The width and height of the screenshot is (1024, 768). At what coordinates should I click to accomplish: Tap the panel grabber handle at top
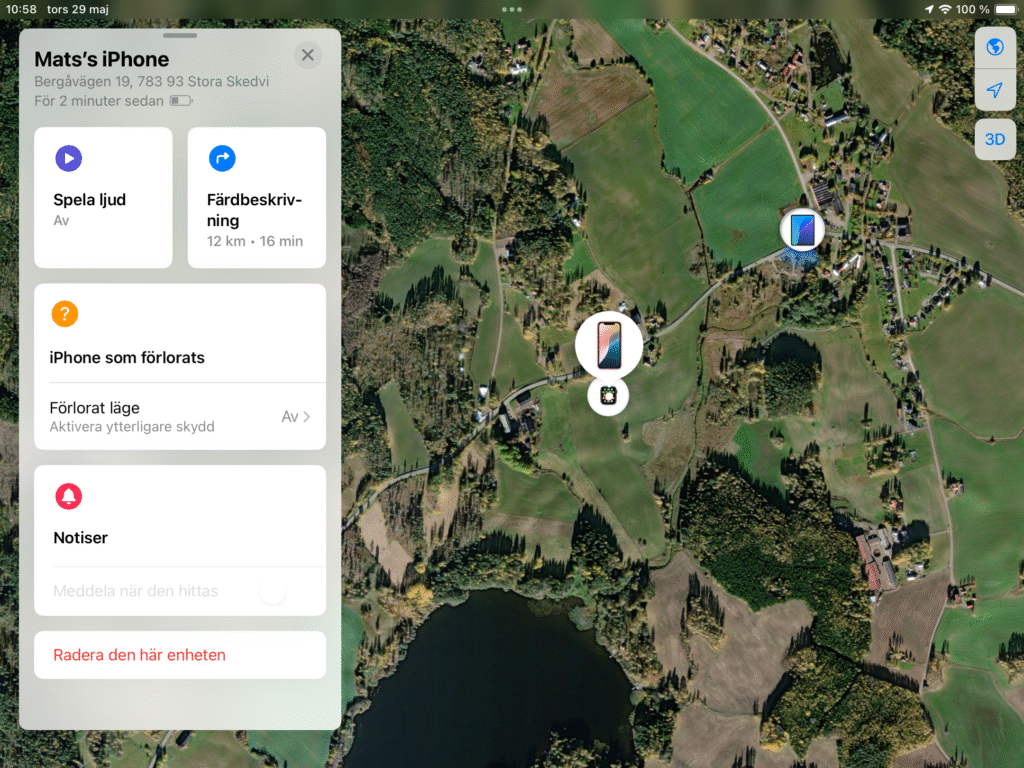tap(180, 35)
